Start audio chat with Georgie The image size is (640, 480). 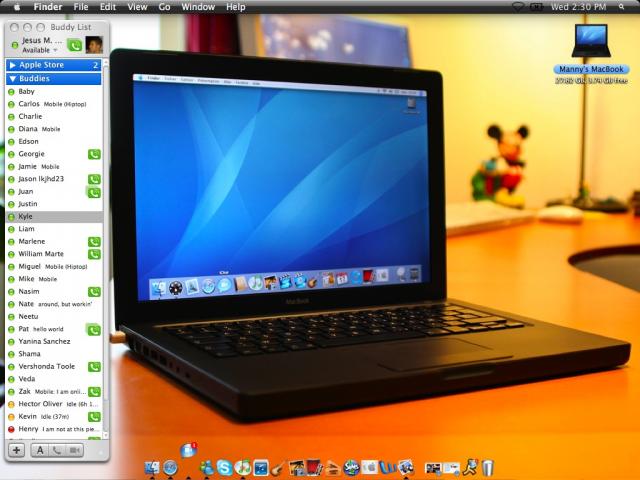point(94,154)
